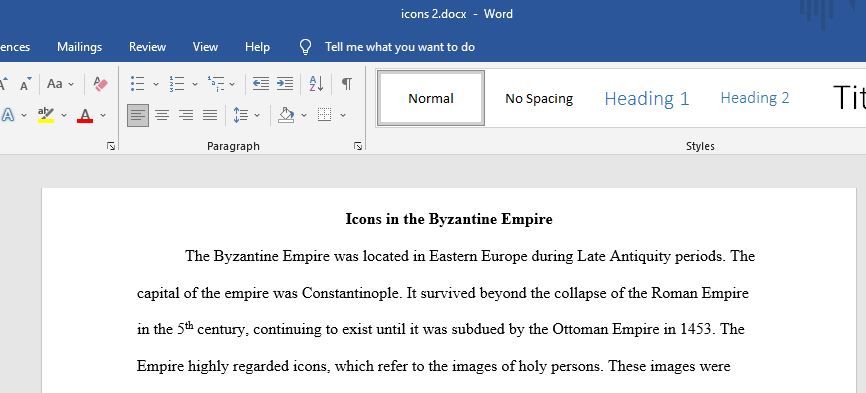Apply red Font Color
The image size is (866, 393).
coord(85,115)
